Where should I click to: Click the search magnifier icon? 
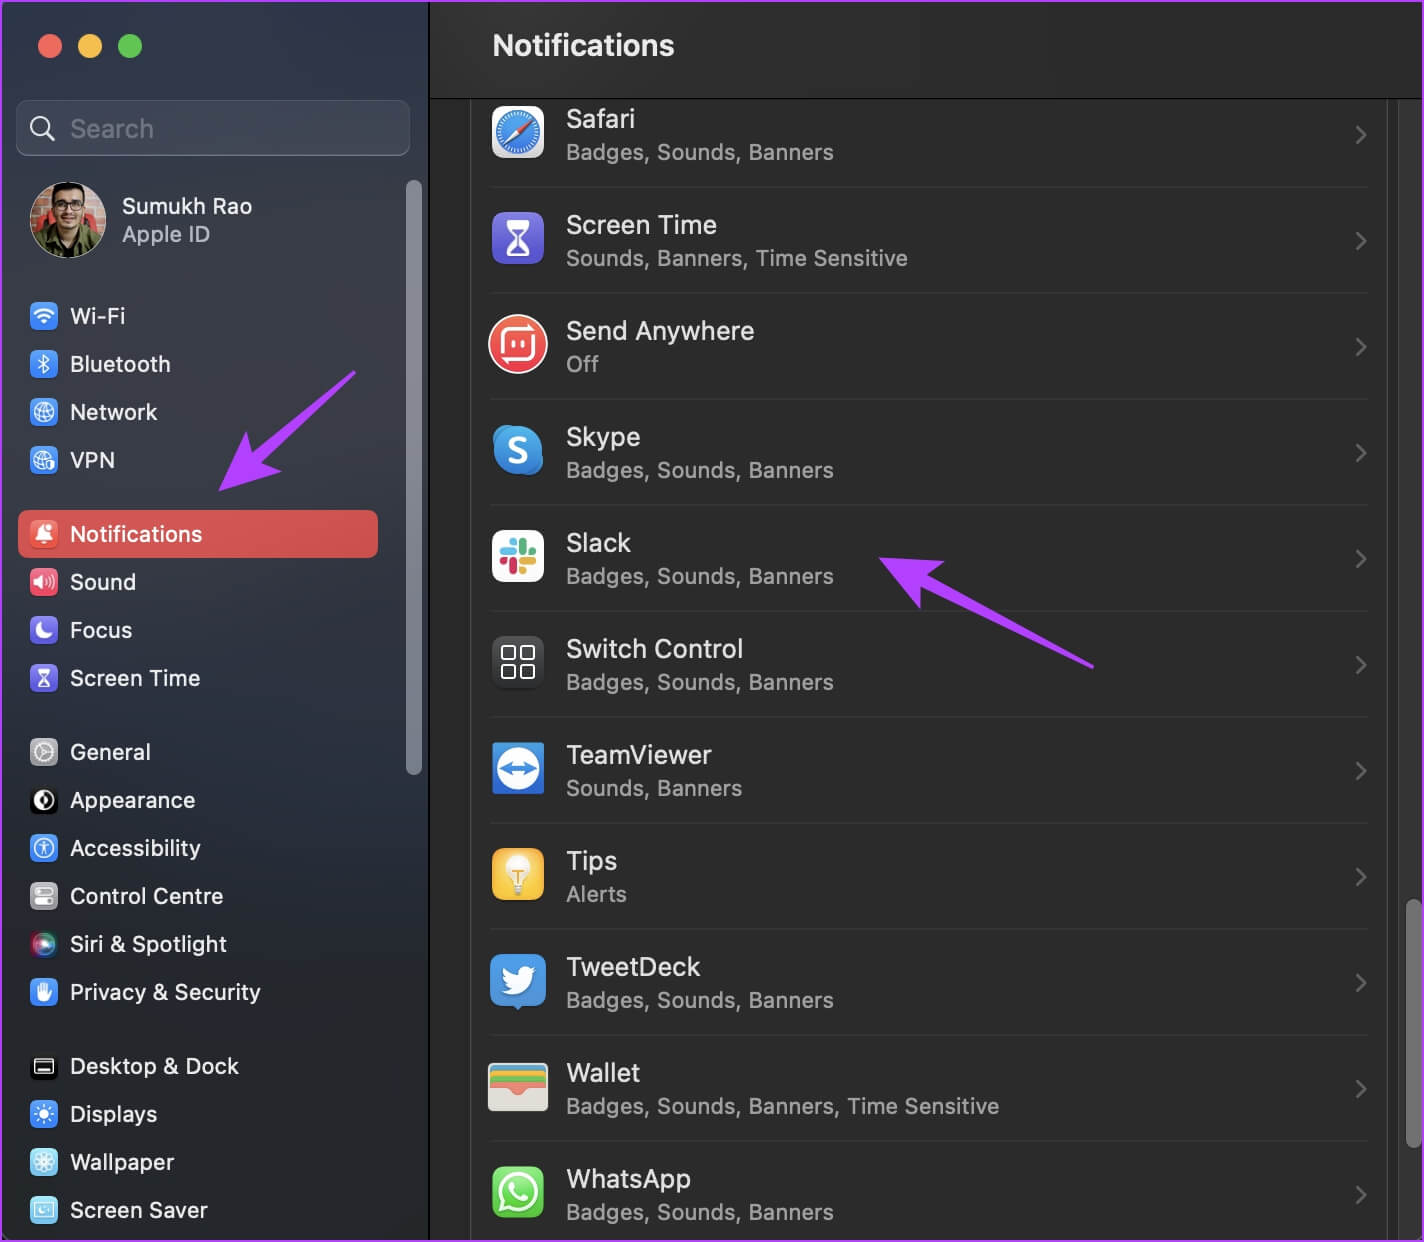[42, 128]
